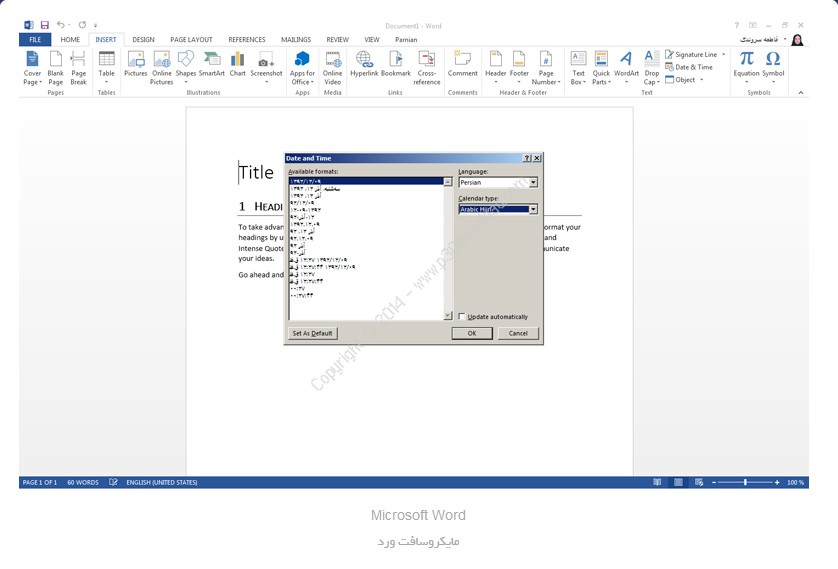The width and height of the screenshot is (838, 569).
Task: Open the Table insert menu
Action: coord(106,68)
